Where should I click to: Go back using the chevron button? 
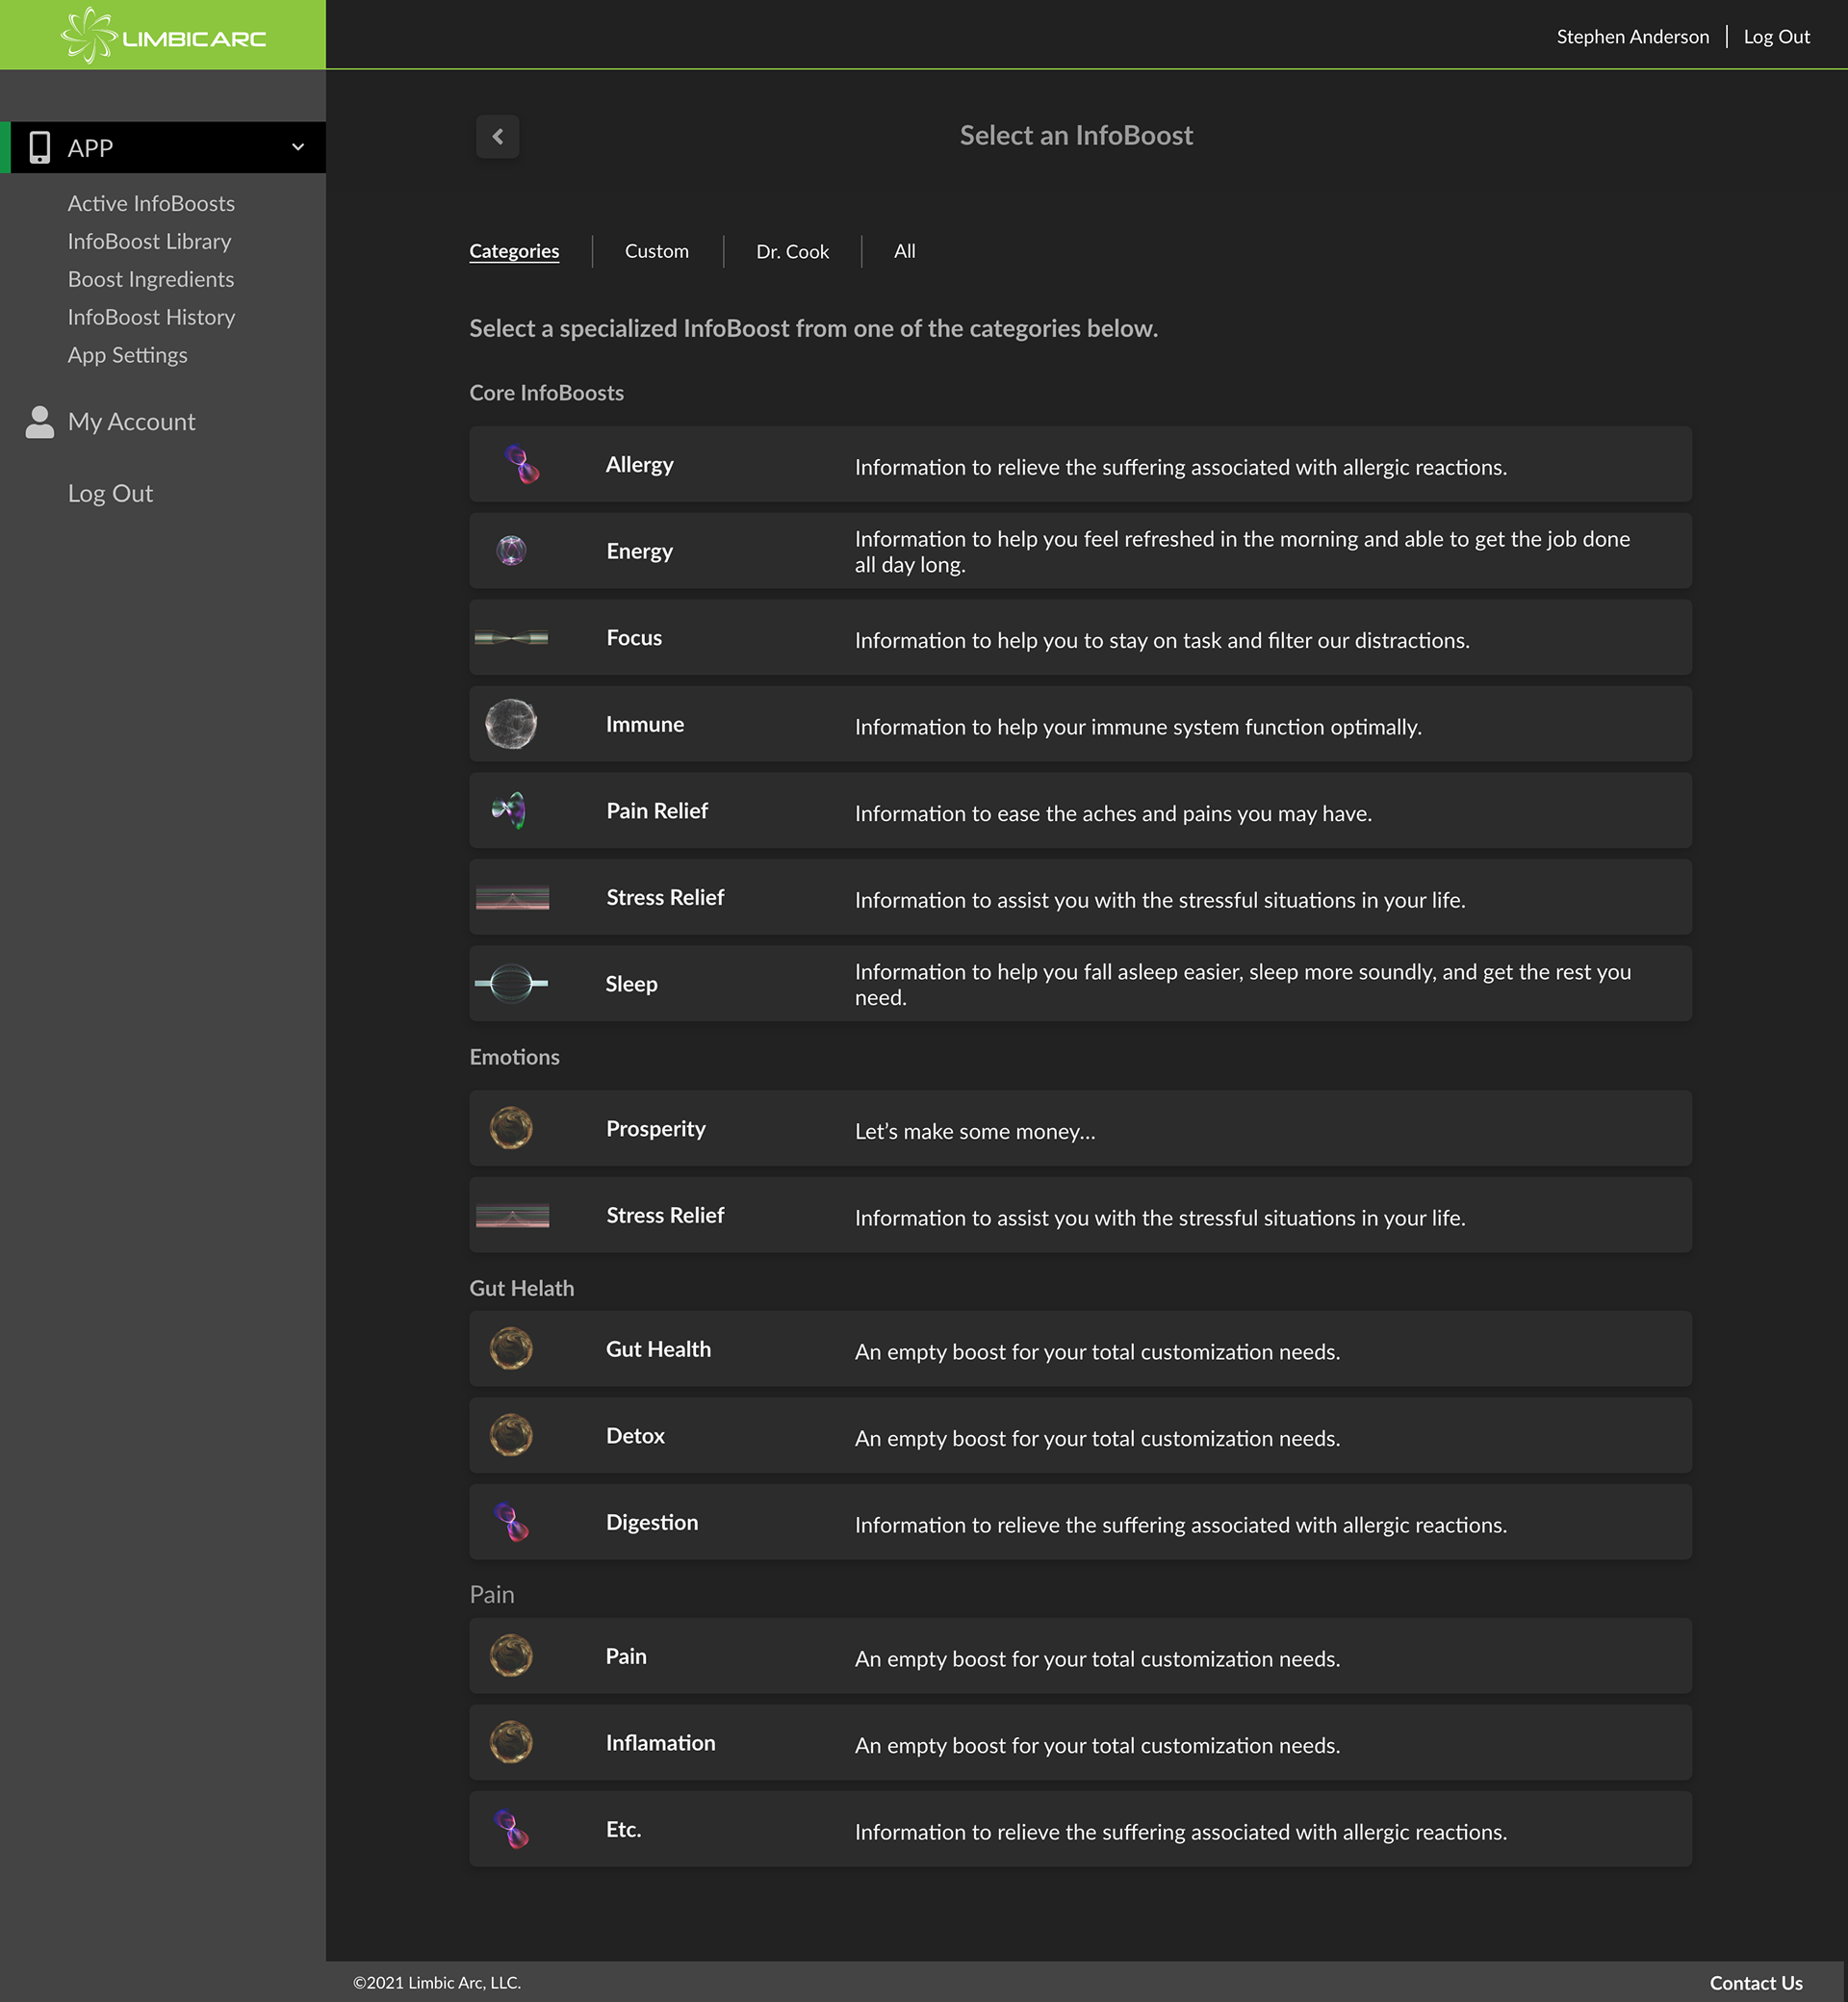(x=497, y=136)
